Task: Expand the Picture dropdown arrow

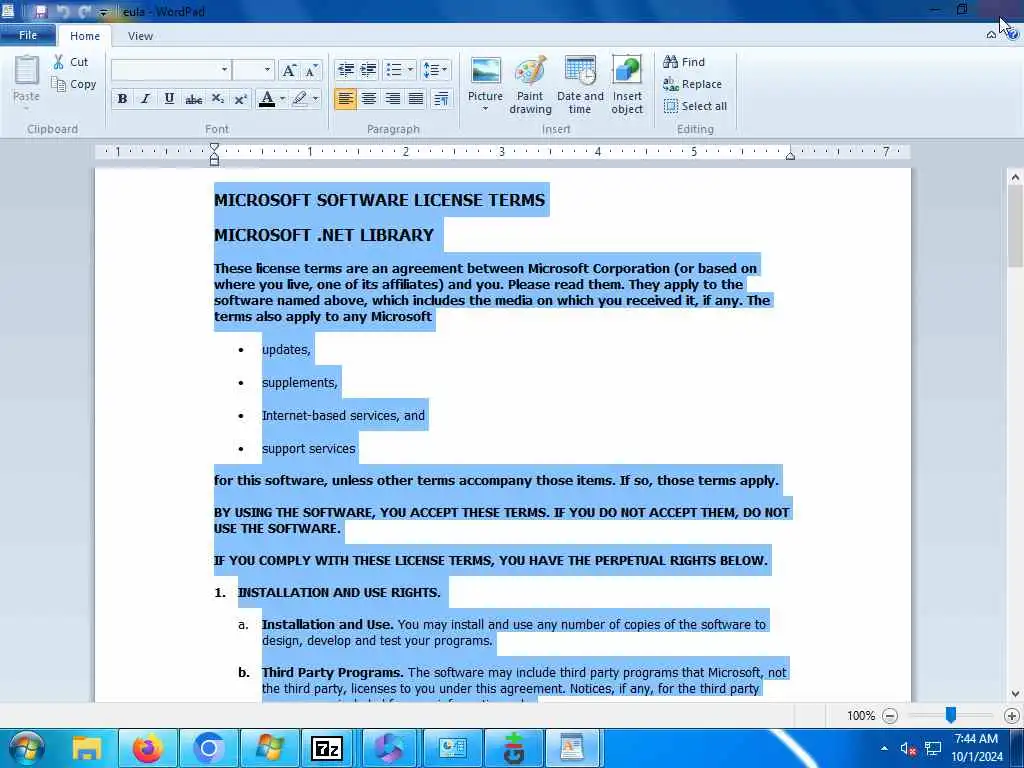Action: [x=485, y=109]
